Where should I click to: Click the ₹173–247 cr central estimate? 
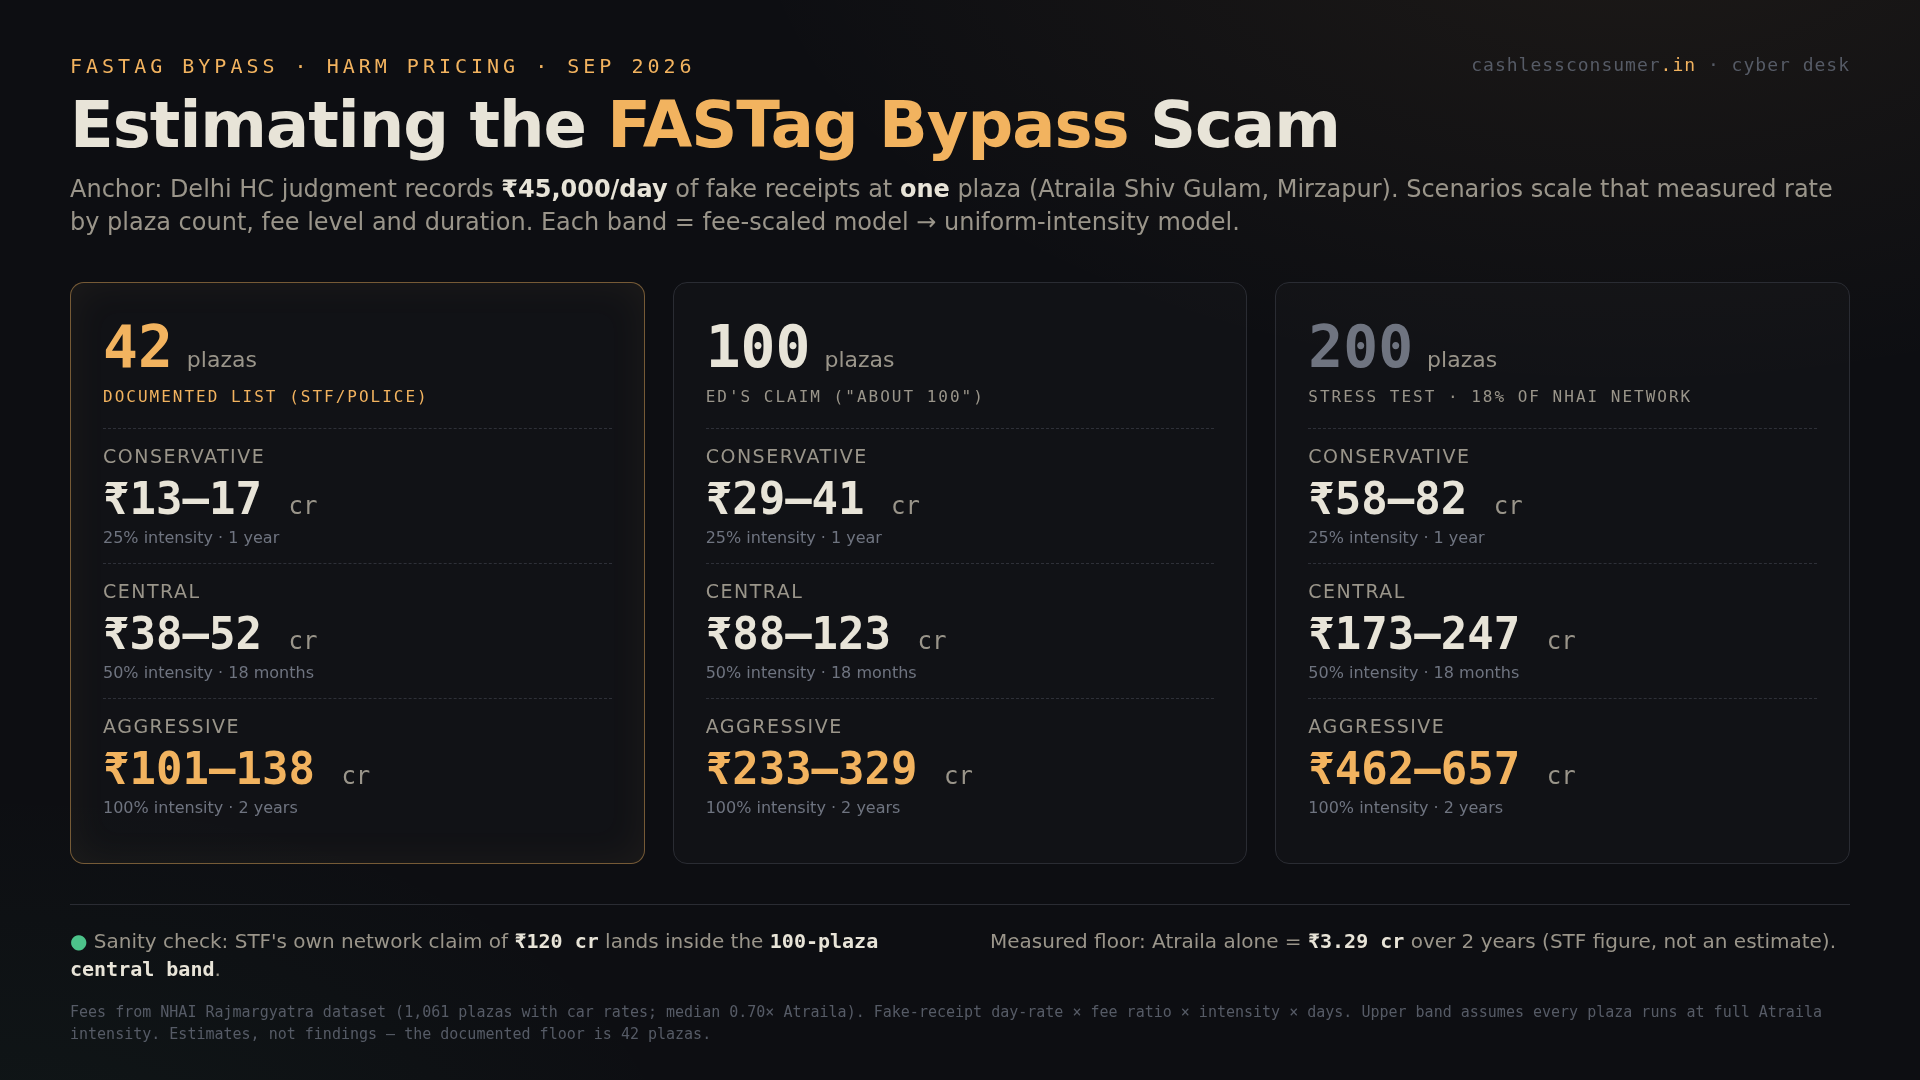[1442, 634]
